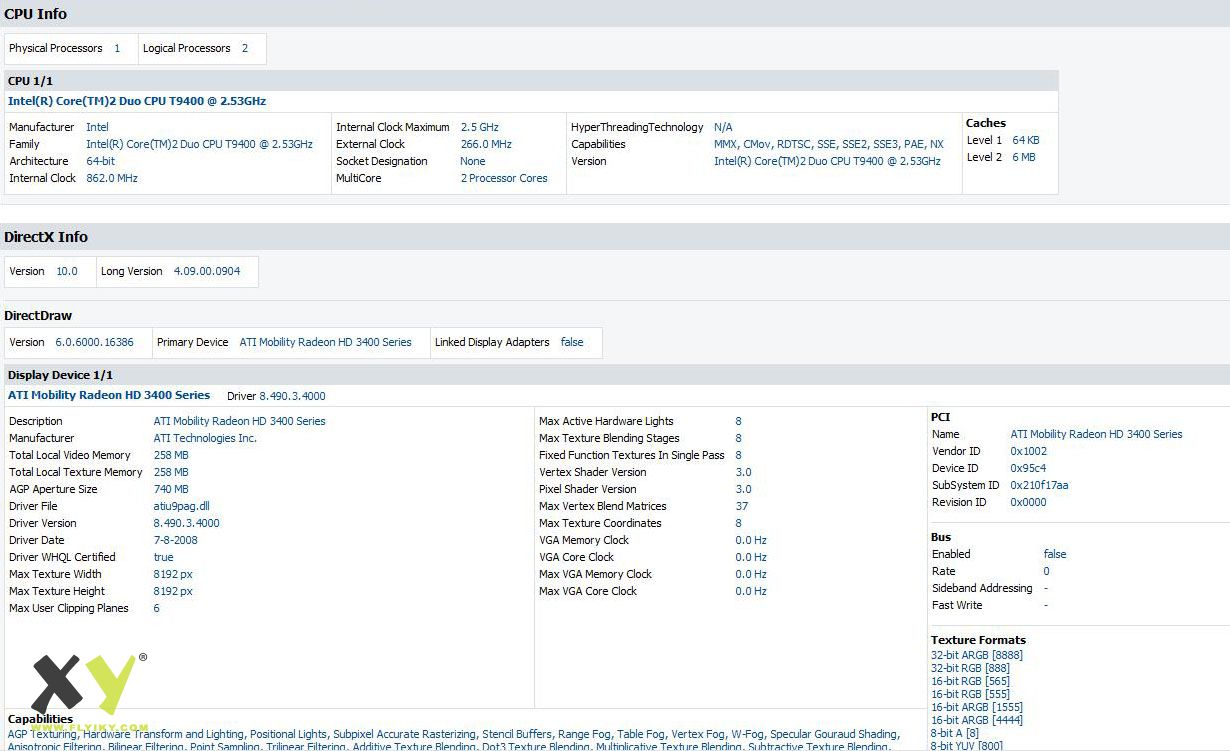Click Internal Clock Maximum value "2.5 GHz"

(x=480, y=127)
